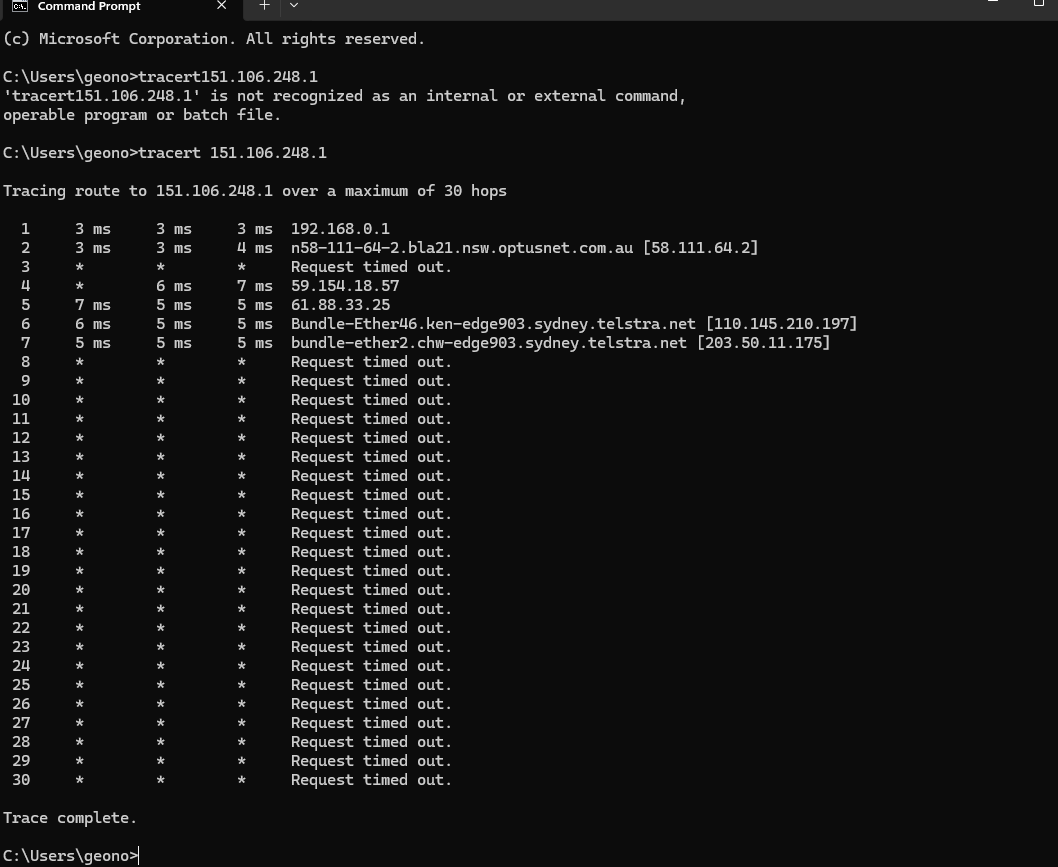Click the correctly spaced tracert 151.106.248.1 command
The height and width of the screenshot is (867, 1058).
point(232,153)
